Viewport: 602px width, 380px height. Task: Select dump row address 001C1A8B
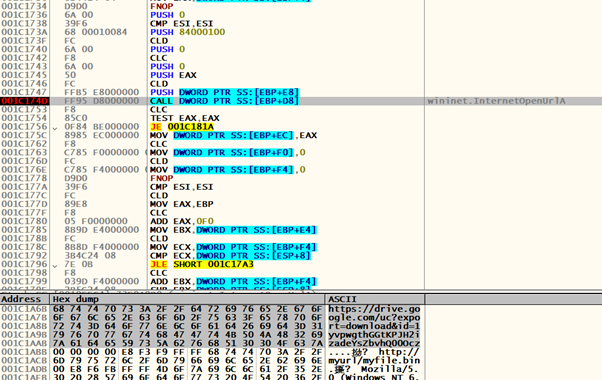click(24, 326)
